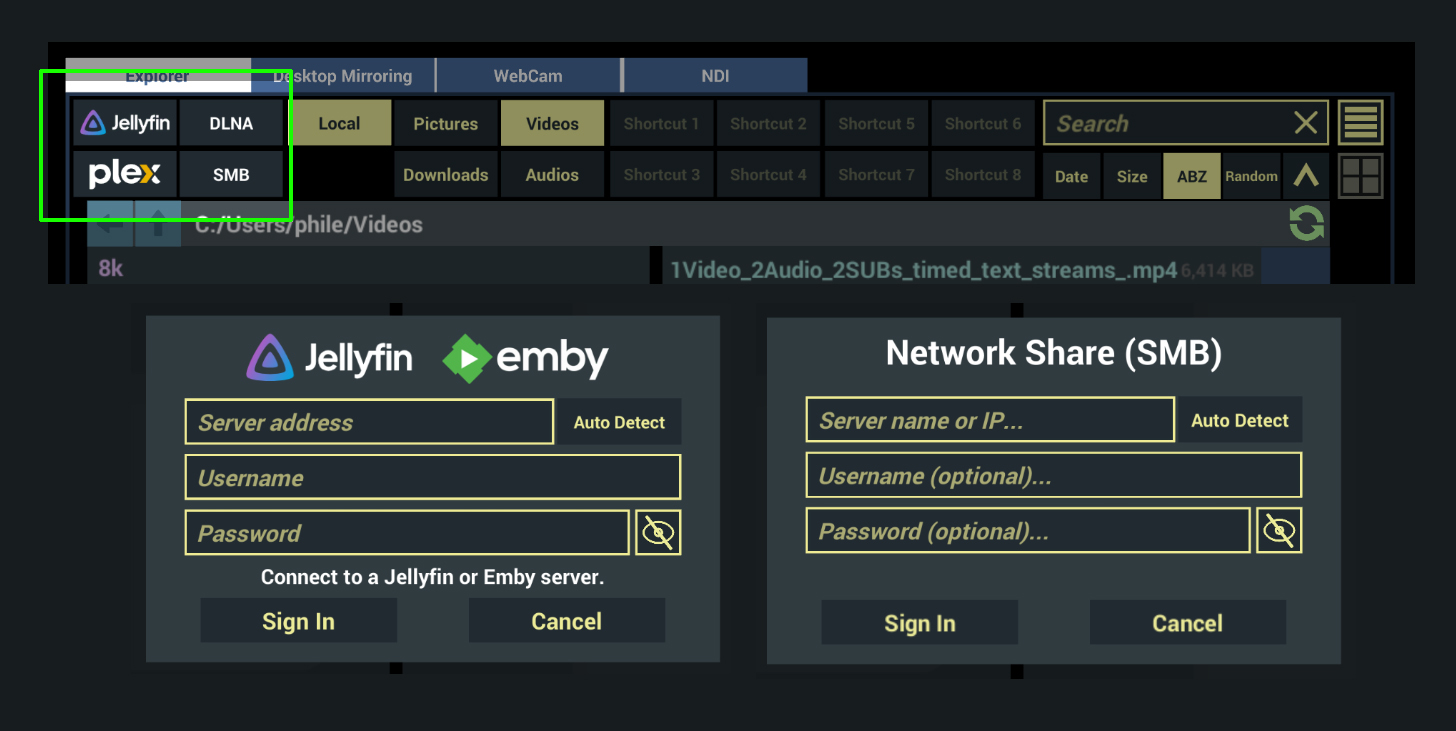
Task: Toggle Jellyfin password visibility eye
Action: click(x=658, y=533)
